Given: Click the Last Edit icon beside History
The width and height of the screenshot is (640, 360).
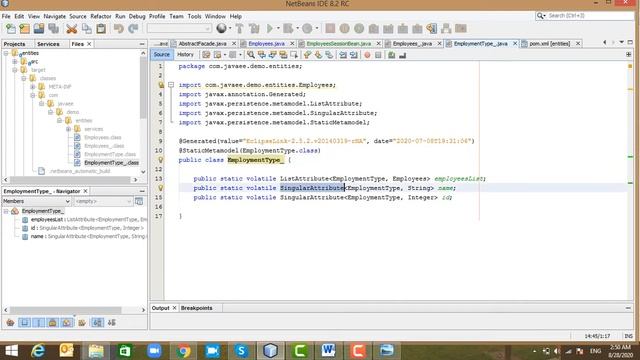Looking at the screenshot, I should pos(206,55).
